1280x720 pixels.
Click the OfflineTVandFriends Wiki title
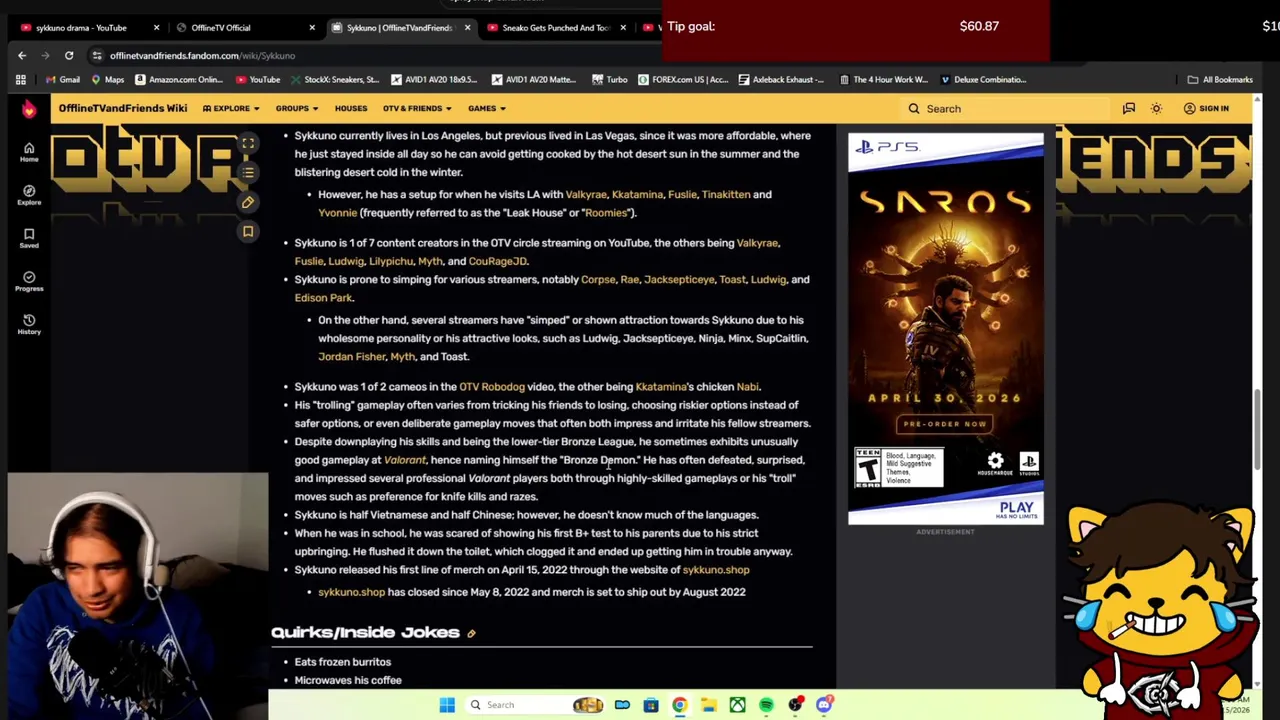(x=123, y=108)
